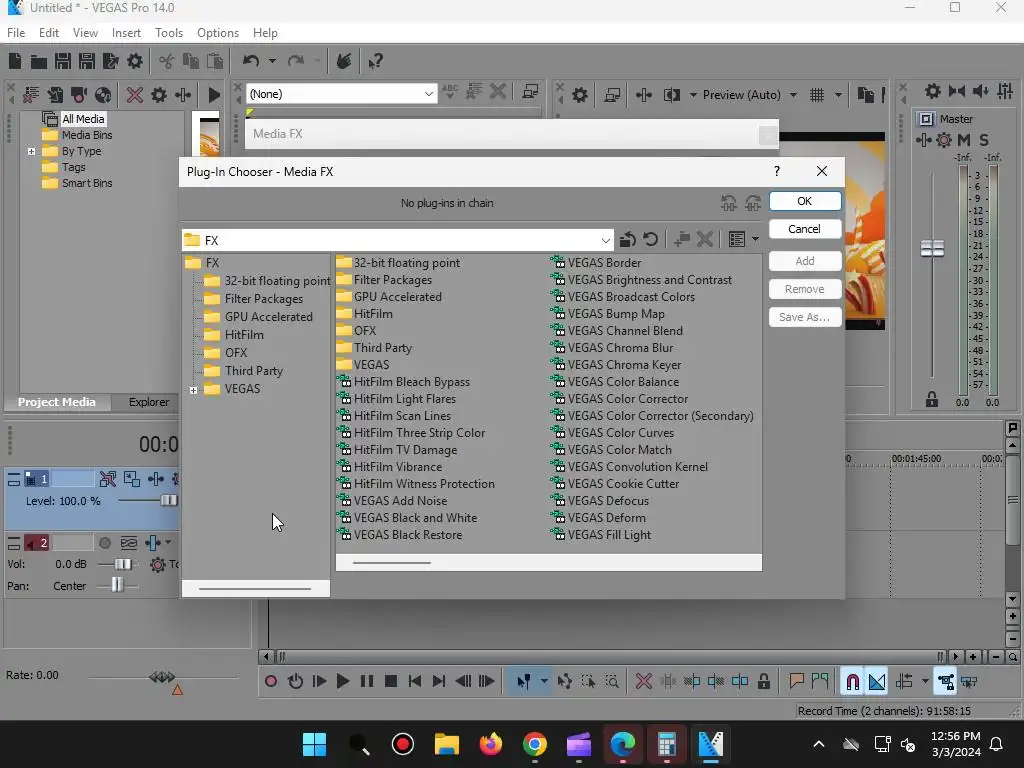Click Go to End transport button
The height and width of the screenshot is (768, 1024).
[x=438, y=682]
